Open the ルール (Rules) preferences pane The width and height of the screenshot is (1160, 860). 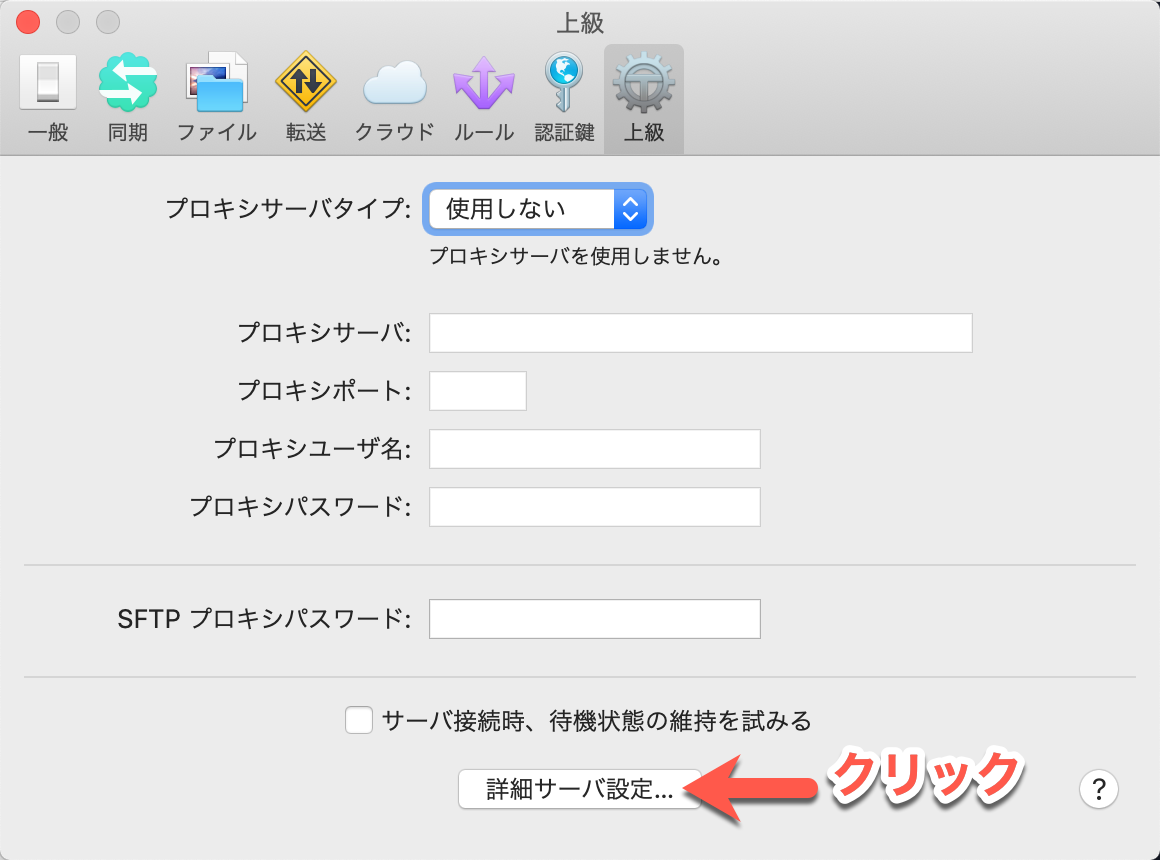click(x=484, y=99)
